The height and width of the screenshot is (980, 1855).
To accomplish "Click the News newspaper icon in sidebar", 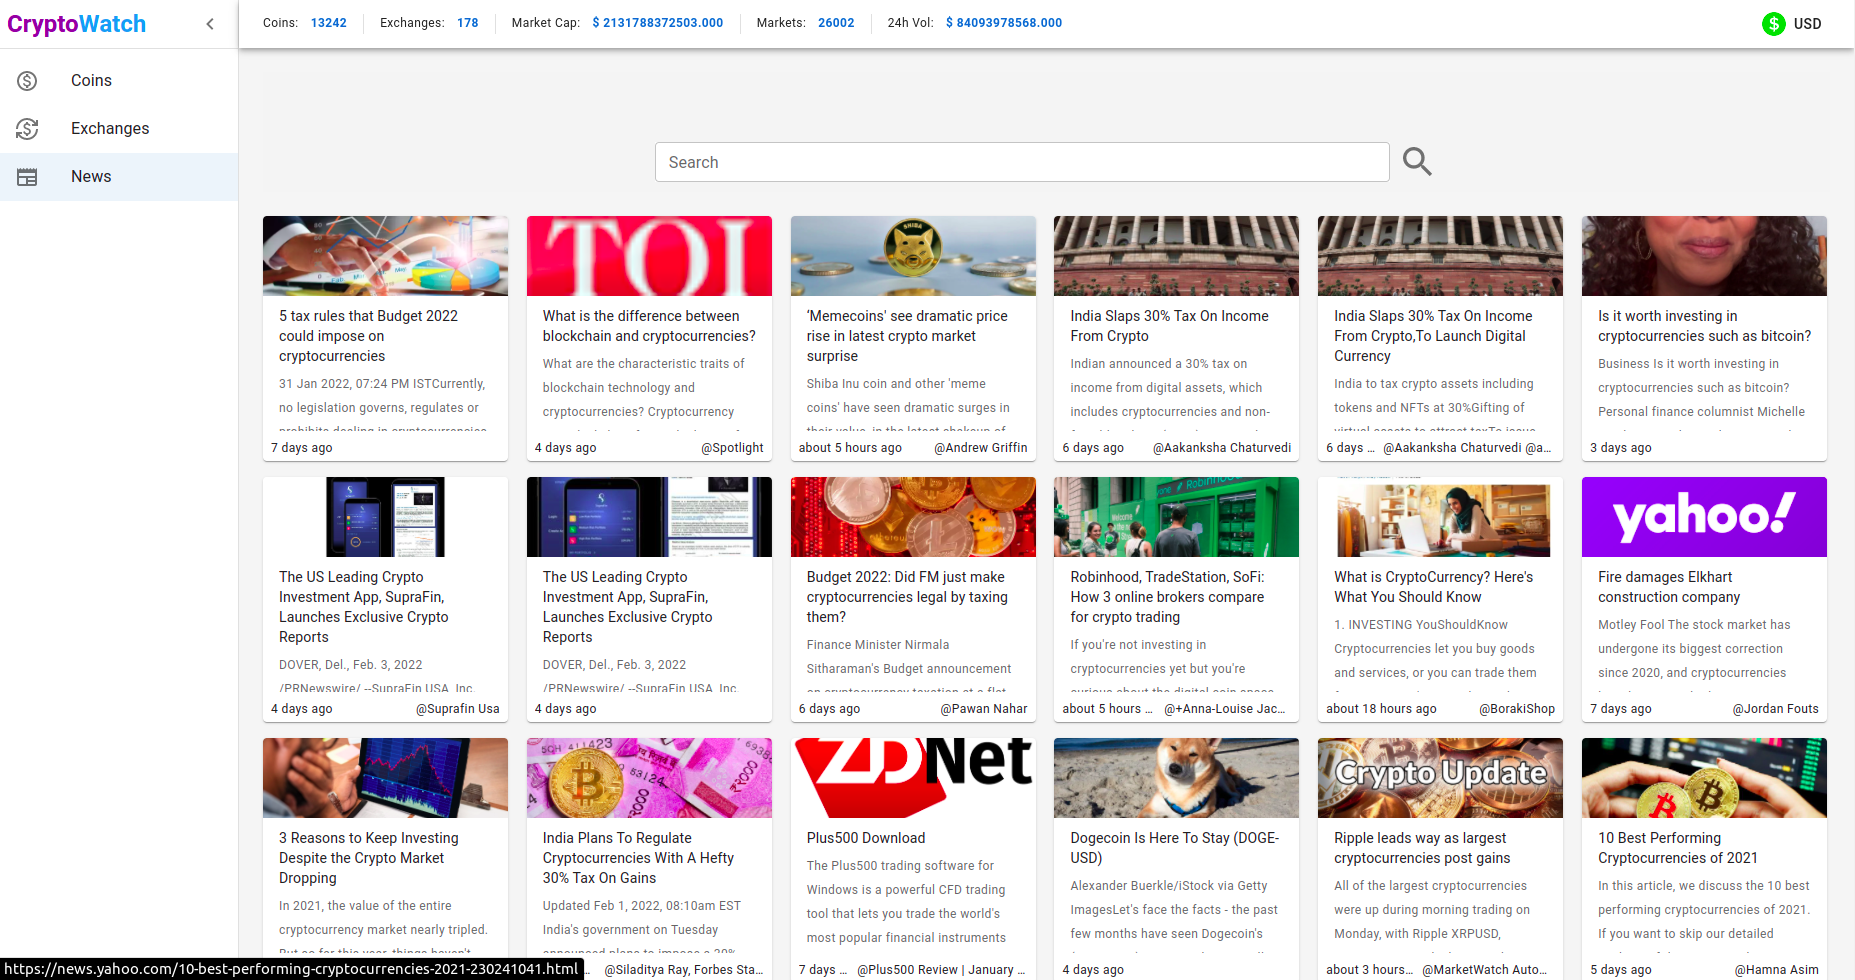I will coord(27,177).
